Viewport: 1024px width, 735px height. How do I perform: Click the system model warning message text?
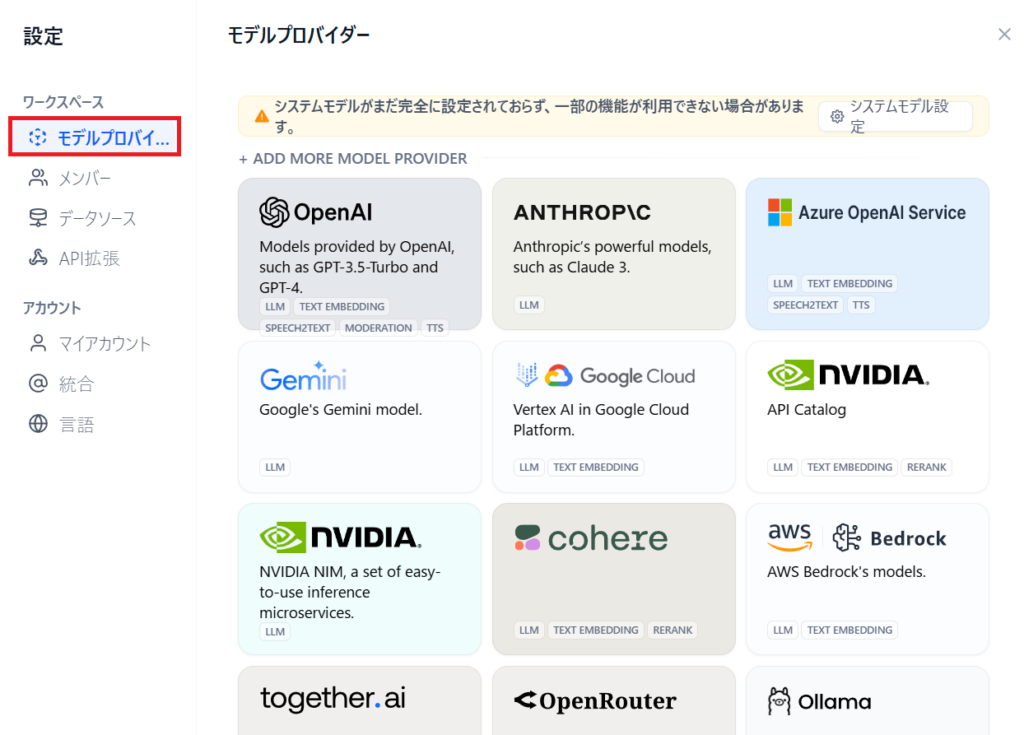539,116
